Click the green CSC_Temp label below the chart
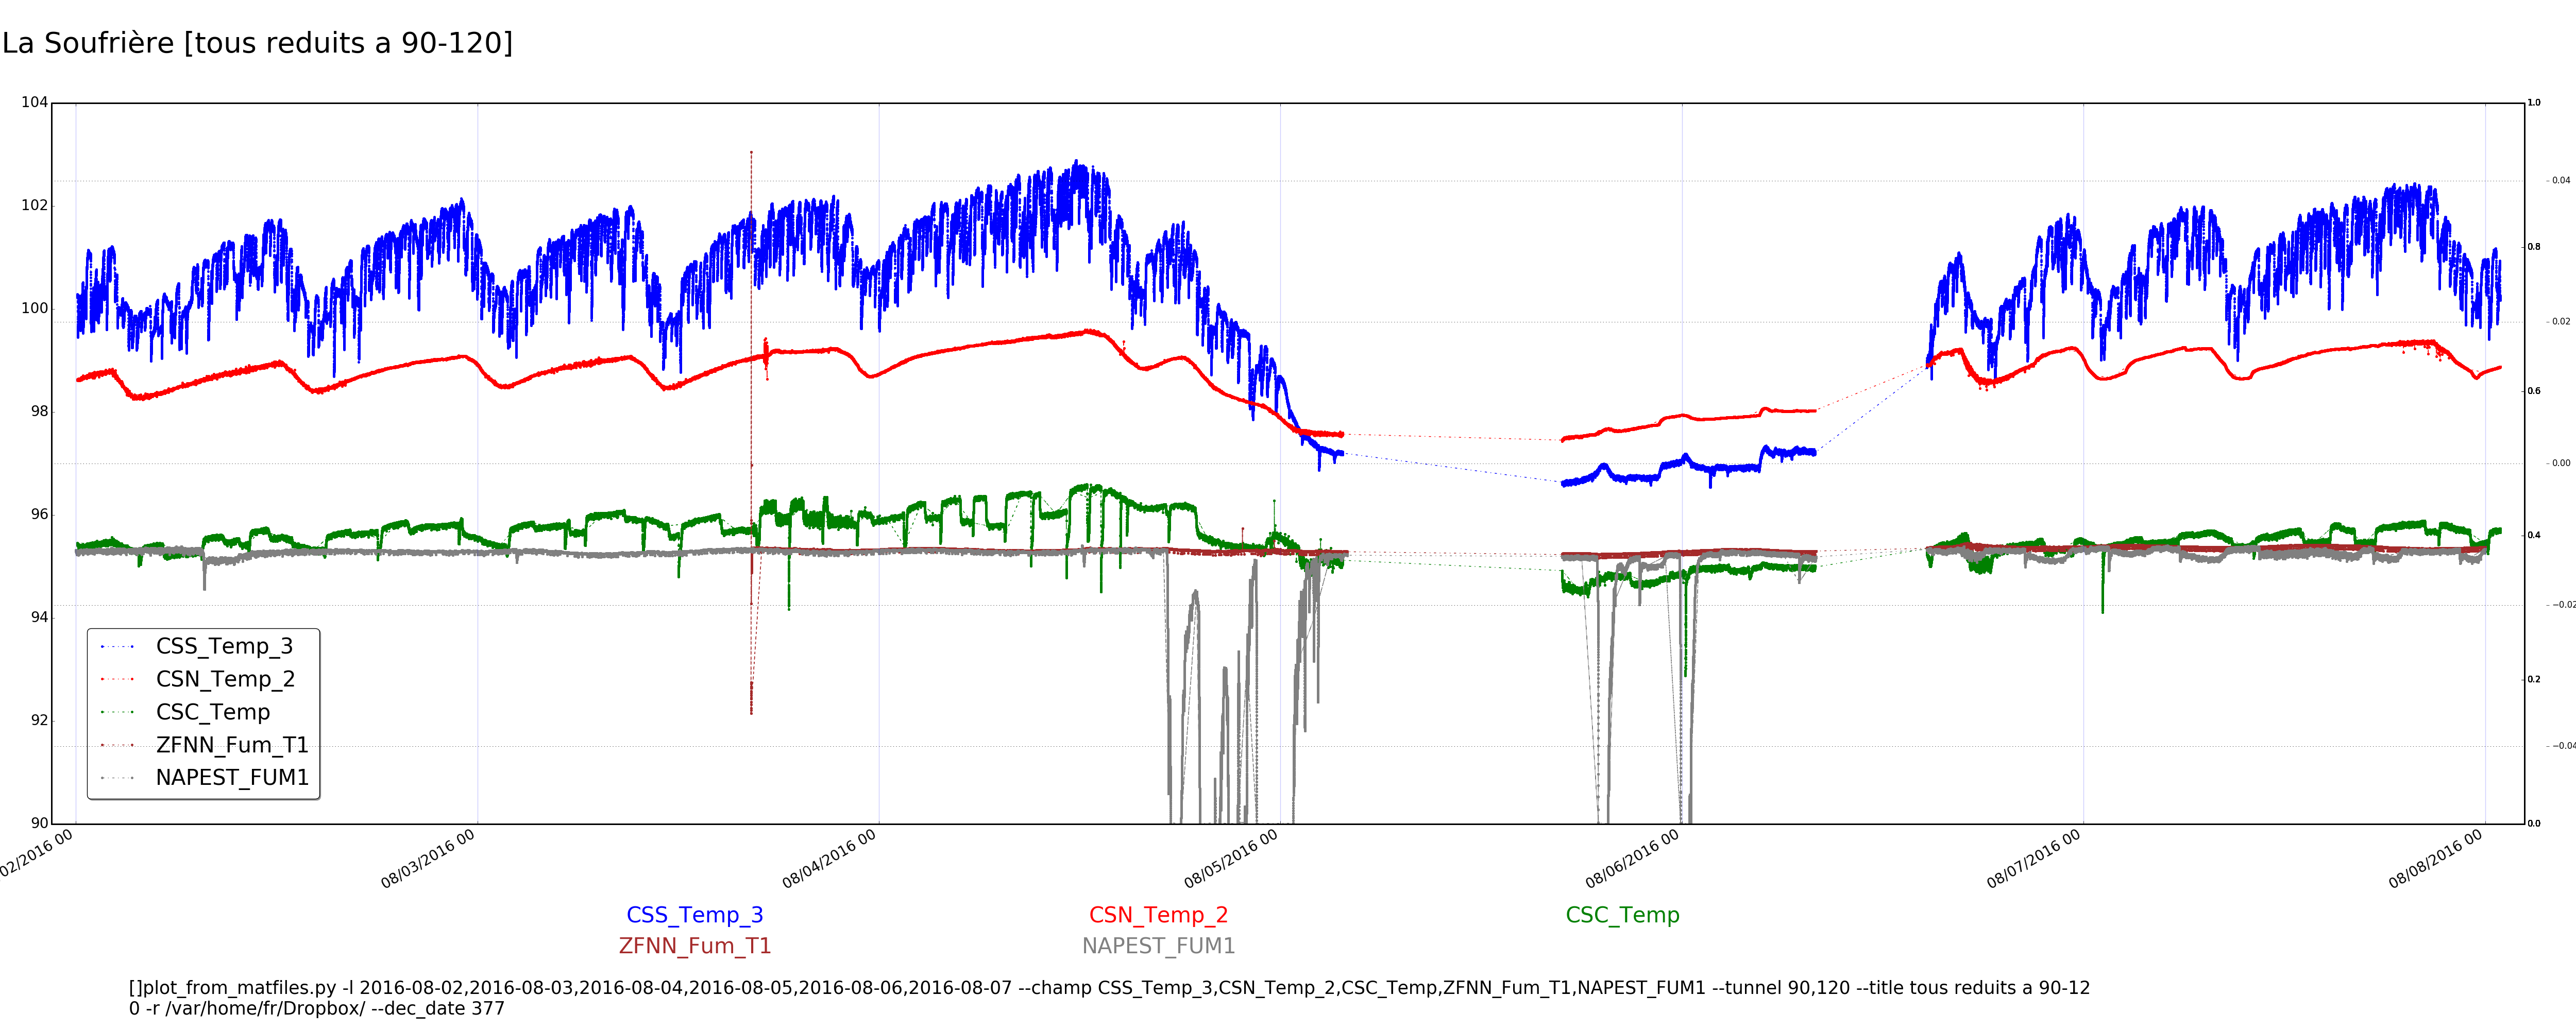 tap(1622, 915)
